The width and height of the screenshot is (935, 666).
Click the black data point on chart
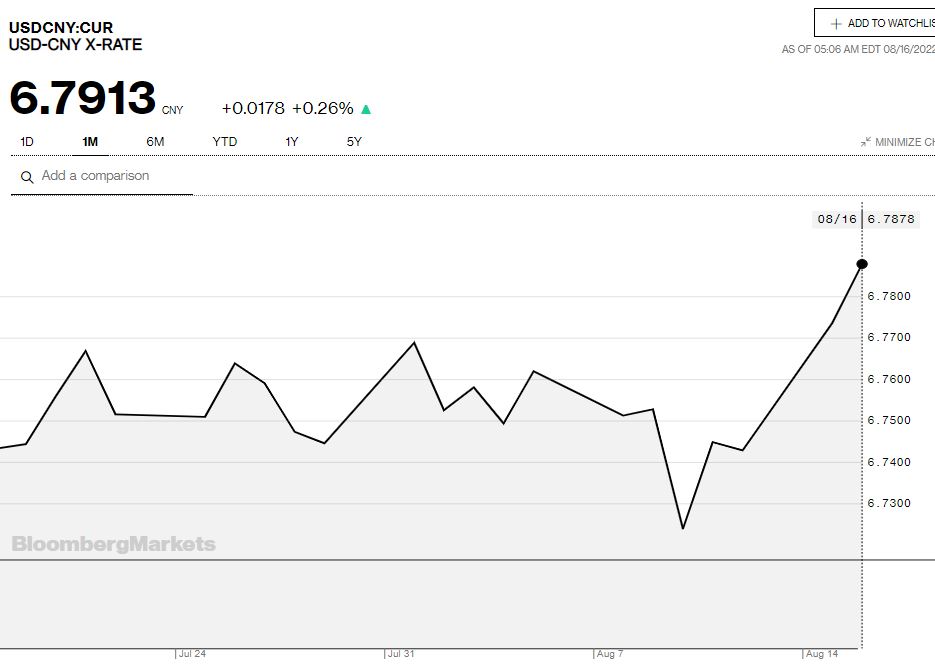(x=862, y=264)
